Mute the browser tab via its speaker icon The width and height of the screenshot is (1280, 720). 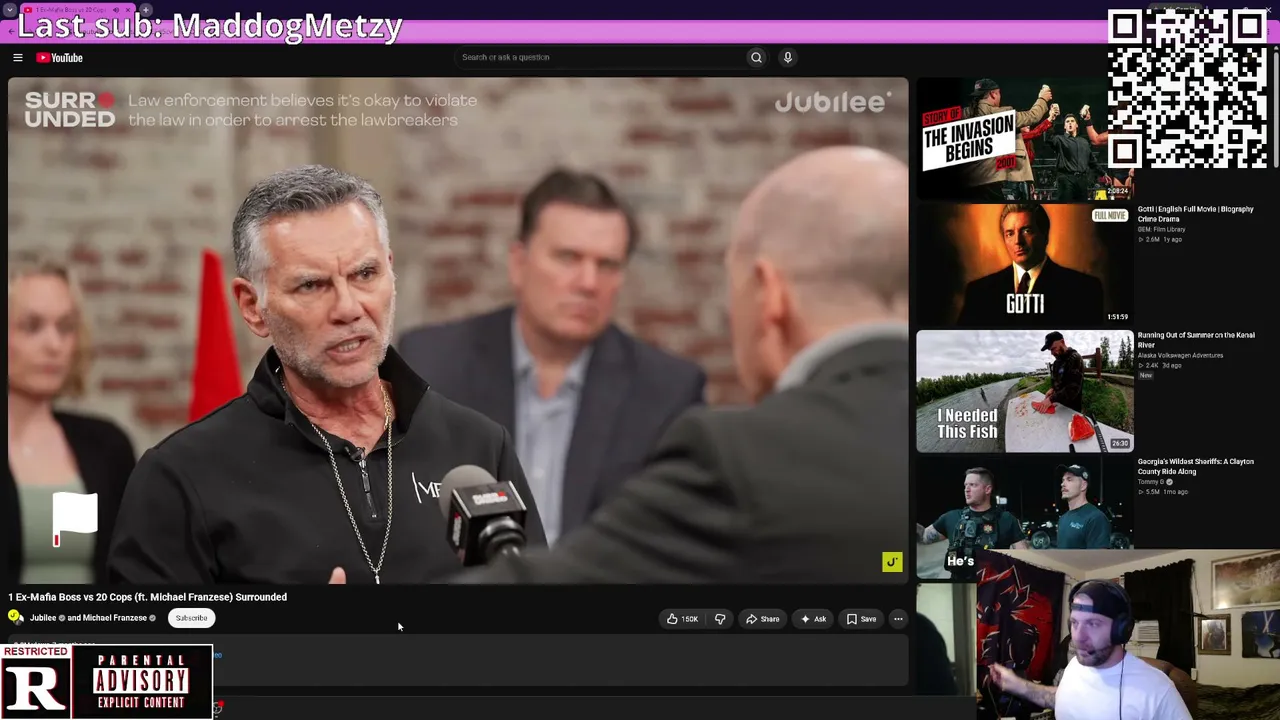115,10
